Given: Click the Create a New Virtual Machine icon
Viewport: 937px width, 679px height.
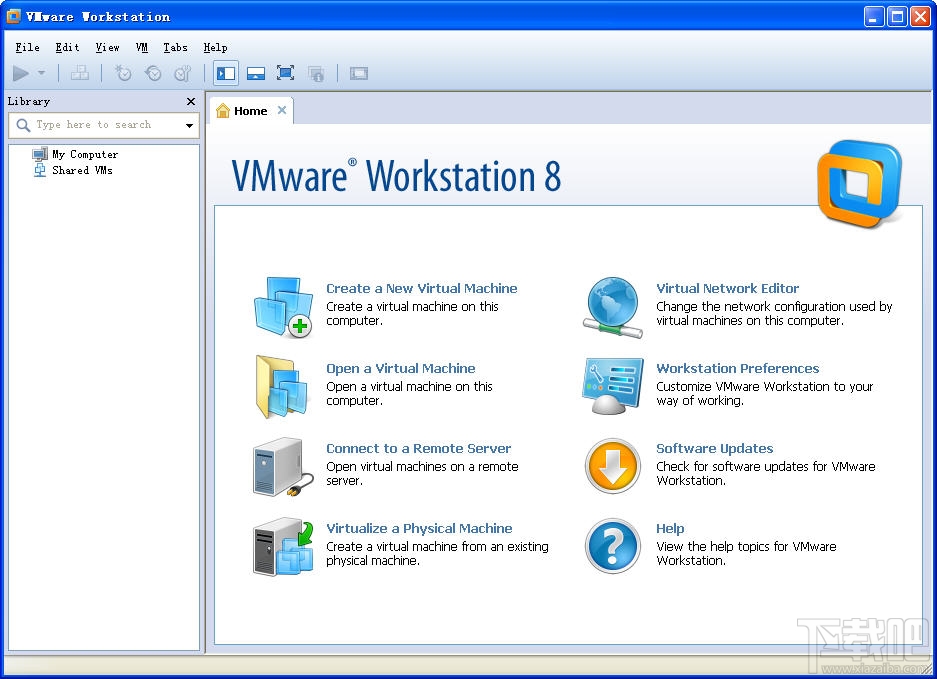Looking at the screenshot, I should click(x=284, y=307).
